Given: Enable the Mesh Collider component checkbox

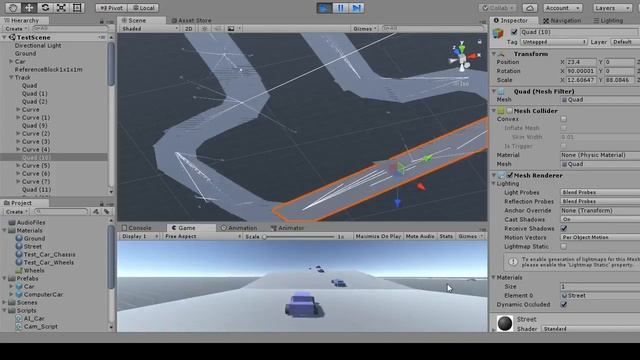Looking at the screenshot, I should [x=510, y=111].
